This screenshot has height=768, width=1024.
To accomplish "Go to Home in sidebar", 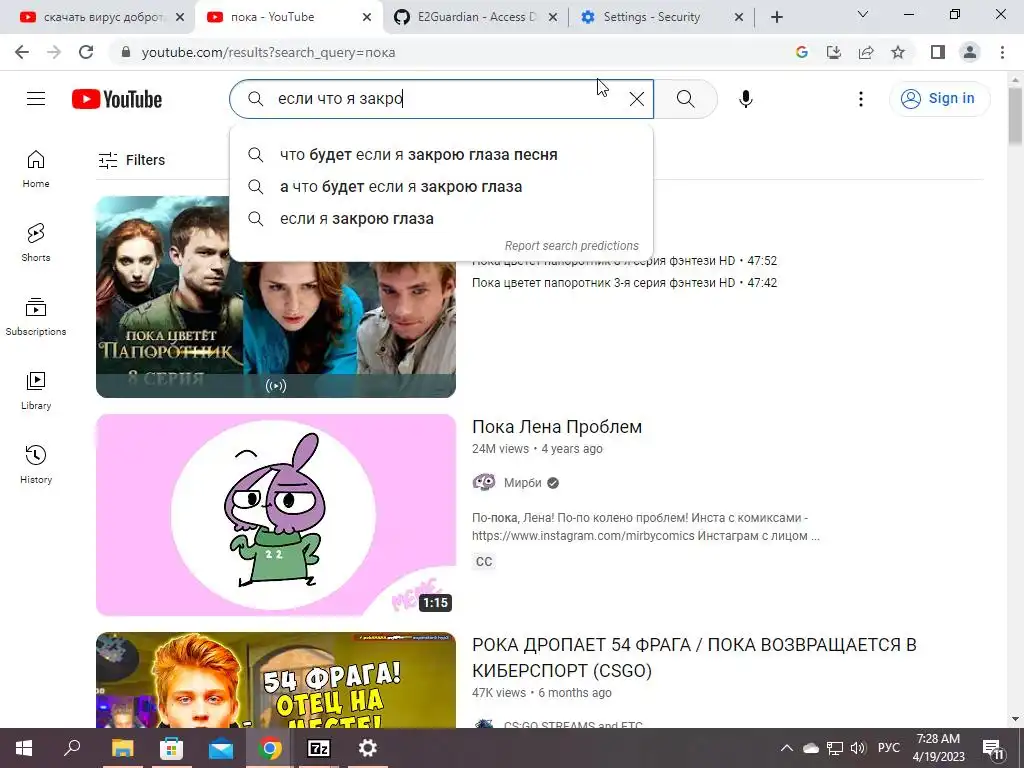I will [x=36, y=169].
